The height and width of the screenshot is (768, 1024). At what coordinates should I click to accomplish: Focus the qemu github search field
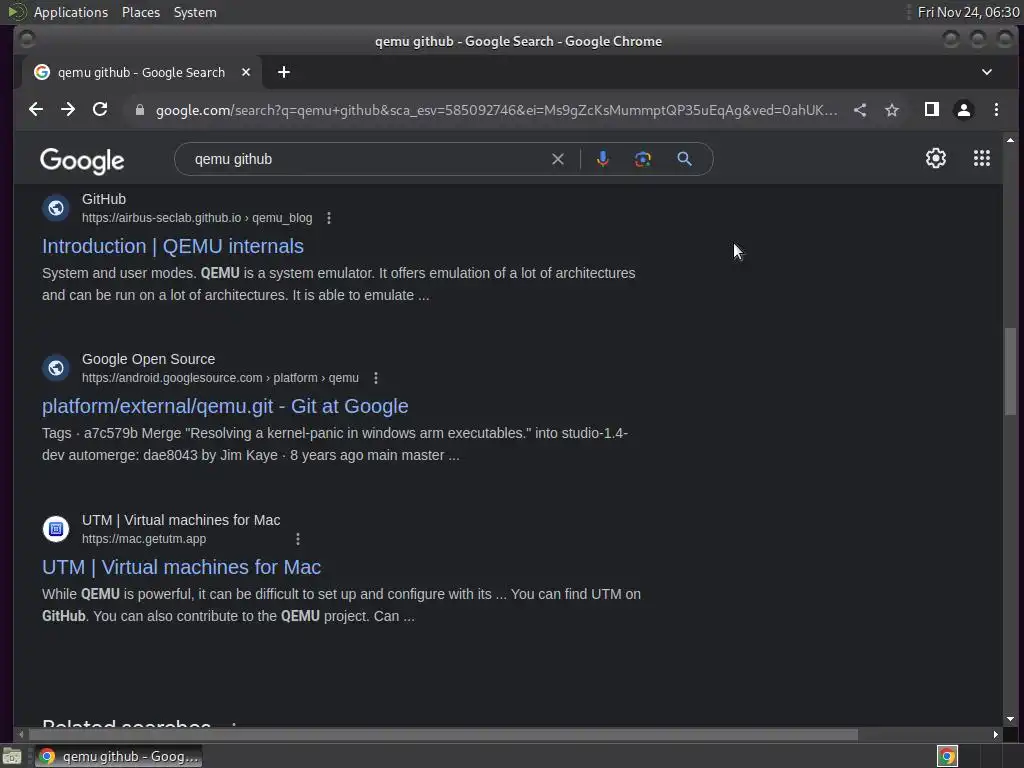click(x=366, y=159)
